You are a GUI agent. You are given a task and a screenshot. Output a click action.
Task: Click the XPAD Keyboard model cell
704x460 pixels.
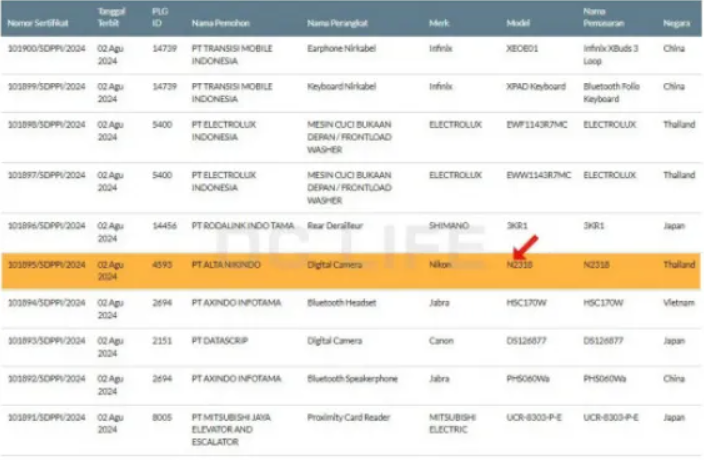point(536,86)
